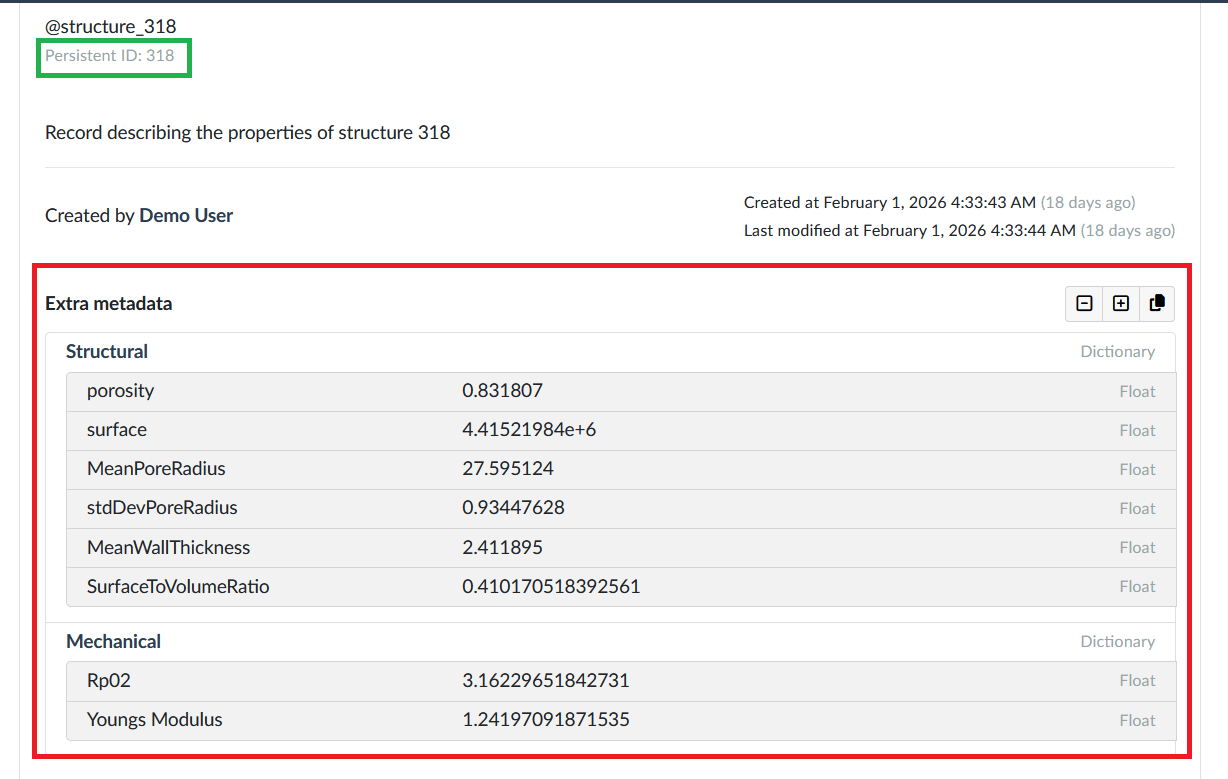This screenshot has width=1228, height=779.
Task: Click the Dictionary type label of Mechanical
Action: [1118, 642]
